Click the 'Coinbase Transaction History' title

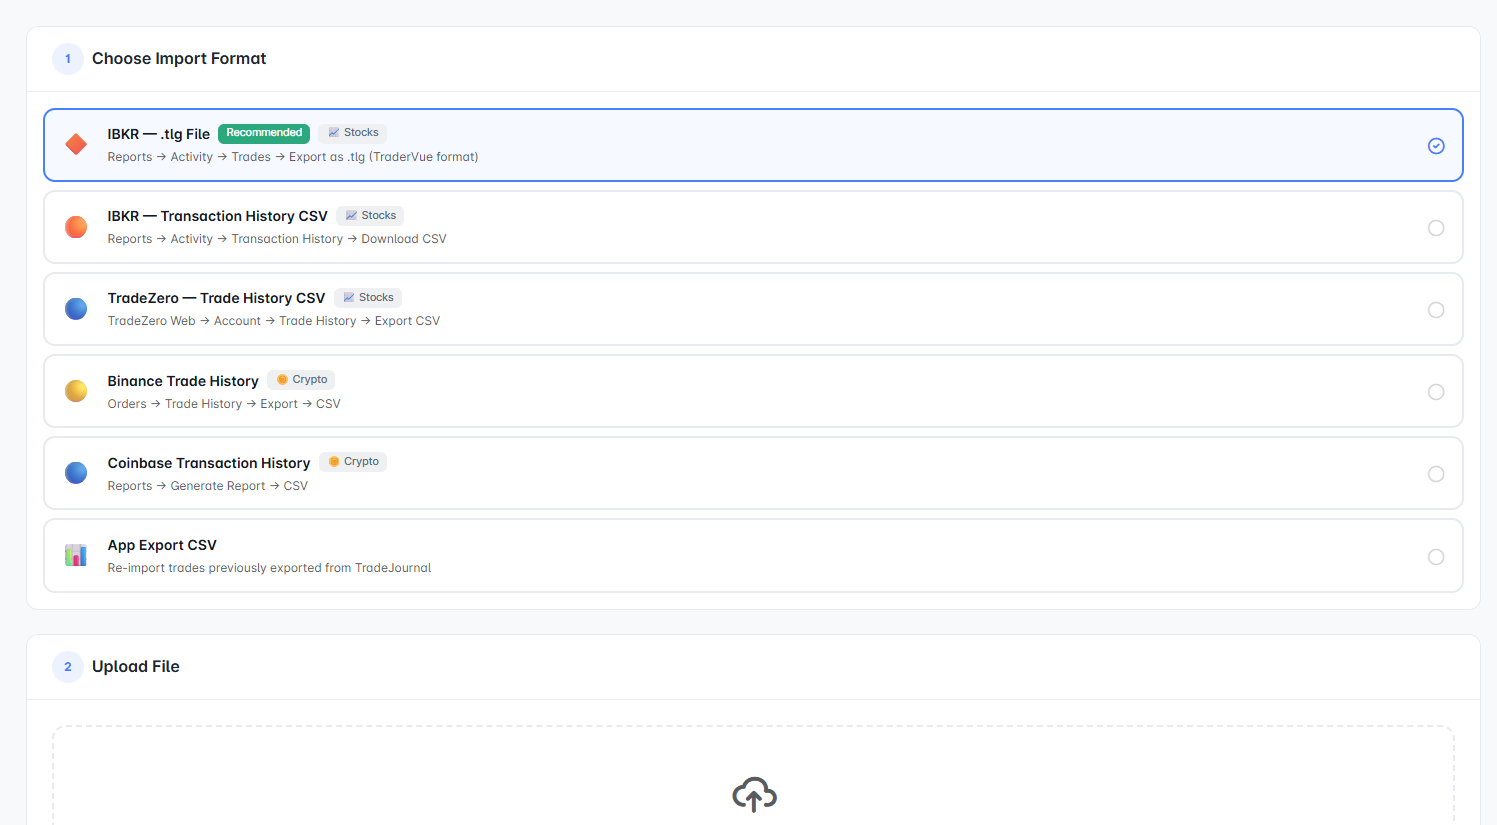tap(209, 463)
